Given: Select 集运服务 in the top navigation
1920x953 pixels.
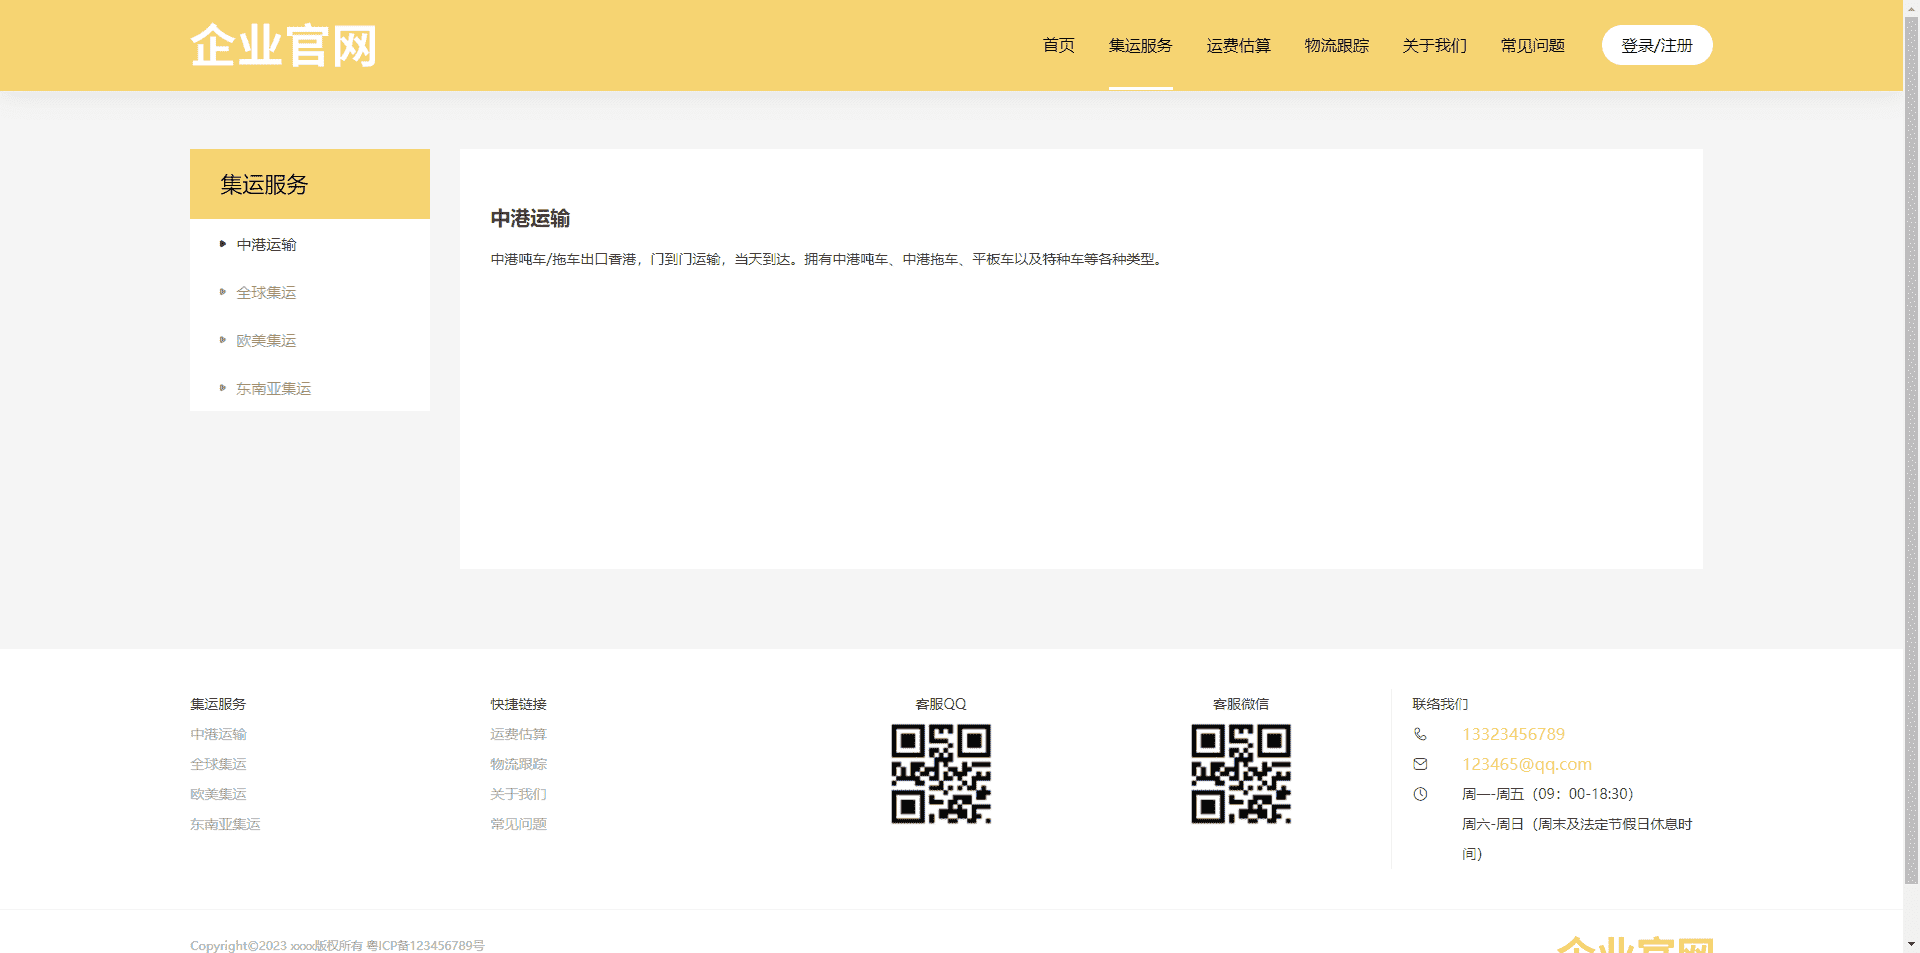Looking at the screenshot, I should pos(1140,45).
